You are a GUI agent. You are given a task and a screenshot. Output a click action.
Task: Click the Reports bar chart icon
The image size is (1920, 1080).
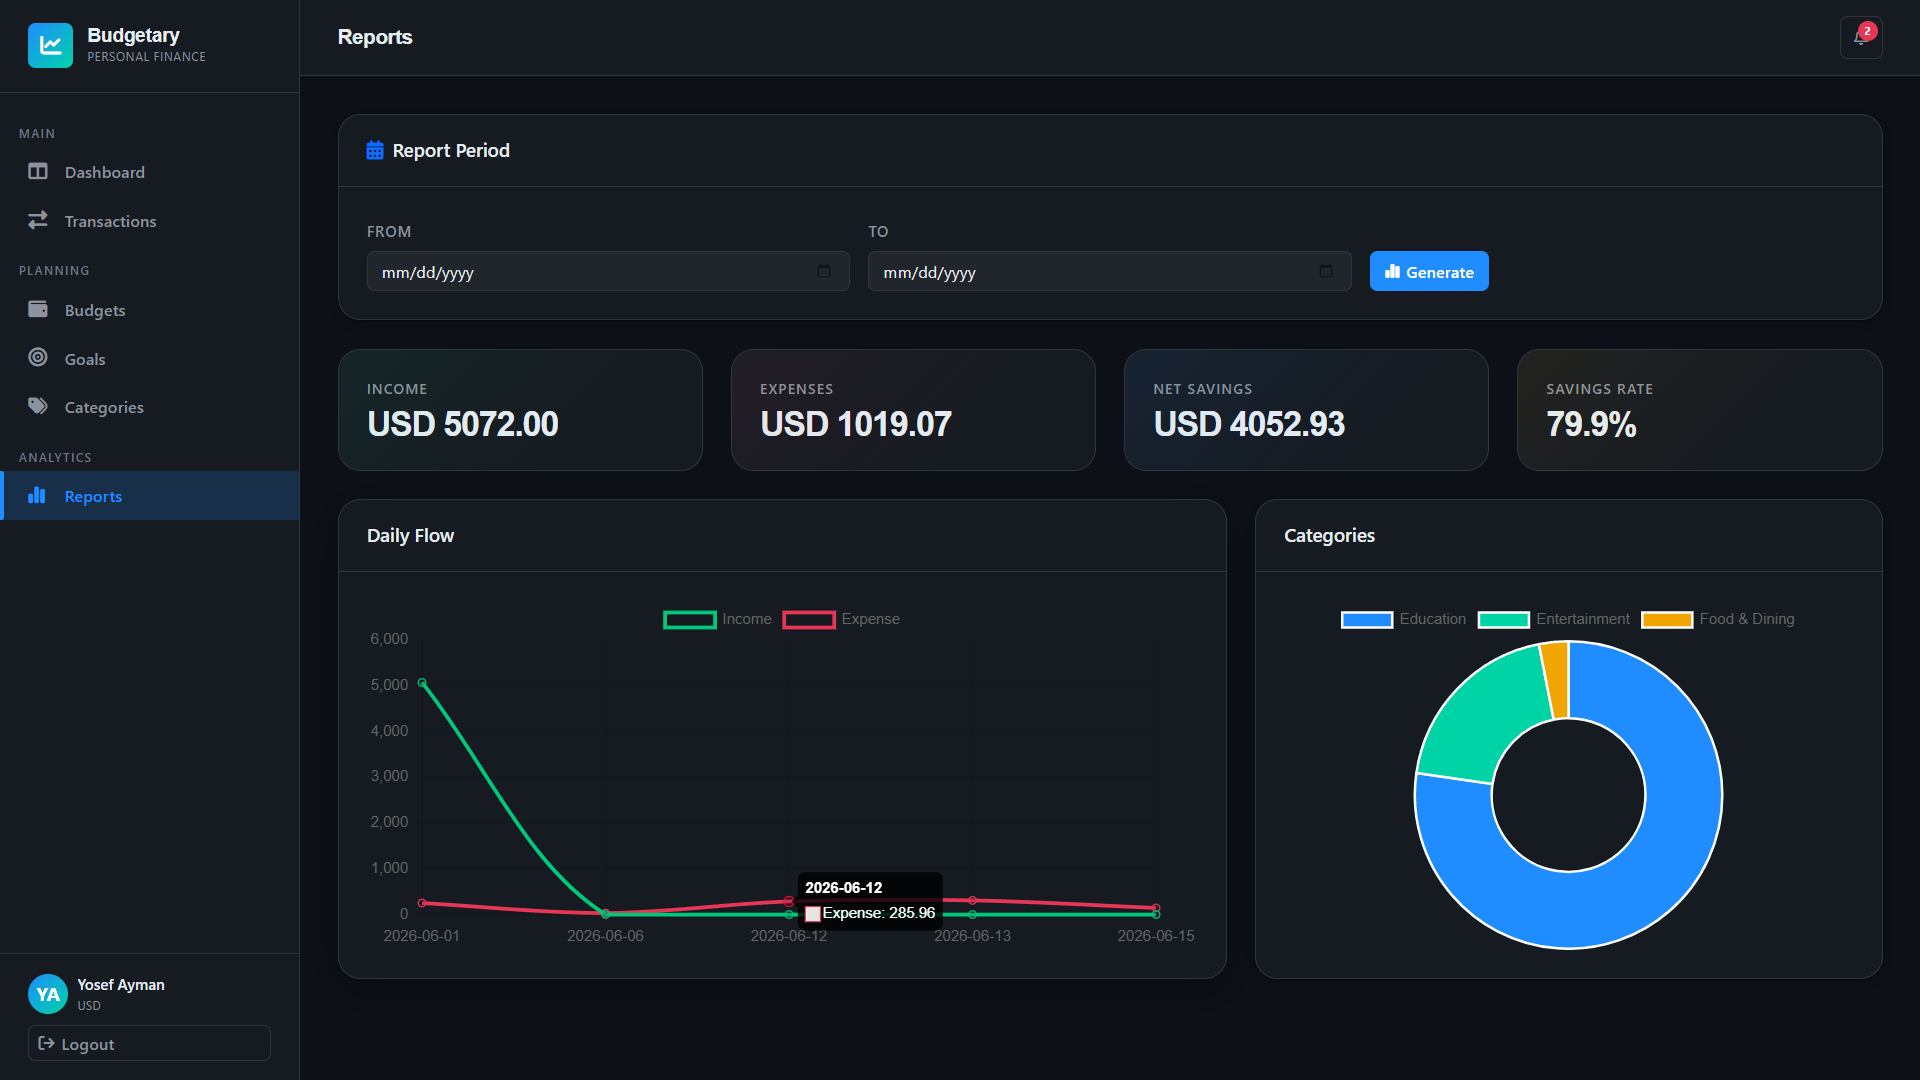point(37,495)
